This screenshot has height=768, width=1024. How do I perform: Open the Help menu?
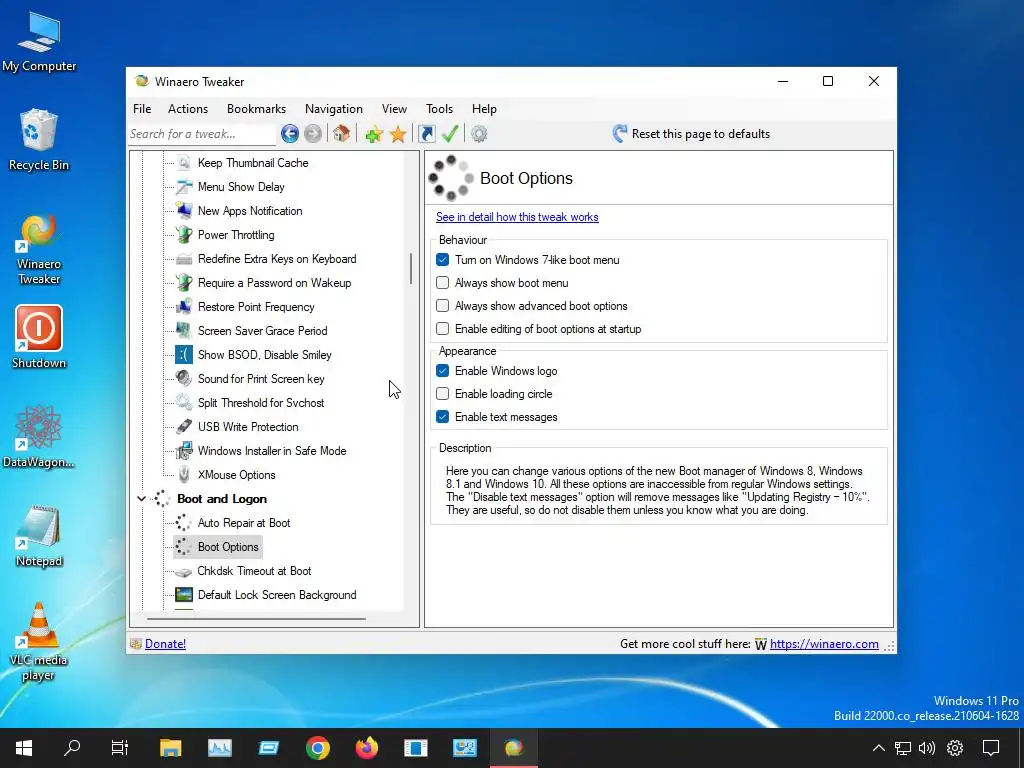coord(484,109)
